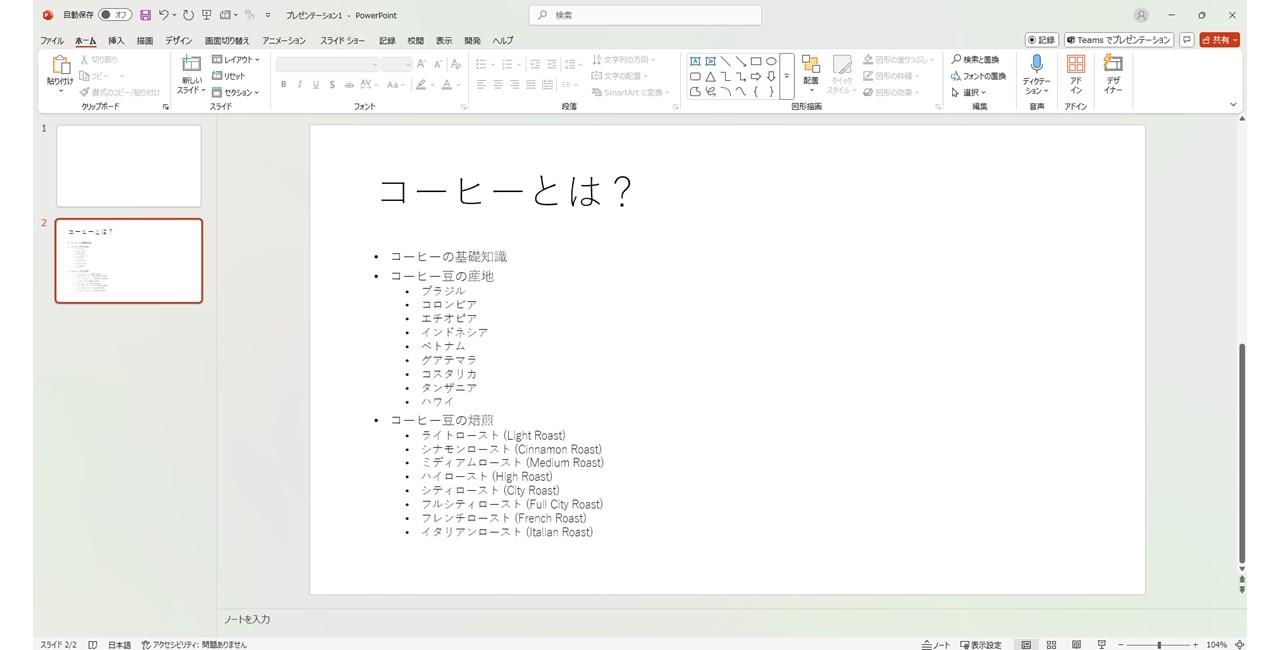The image size is (1280, 650).
Task: Click Replace Fonts (フォントの置換)
Action: [978, 76]
